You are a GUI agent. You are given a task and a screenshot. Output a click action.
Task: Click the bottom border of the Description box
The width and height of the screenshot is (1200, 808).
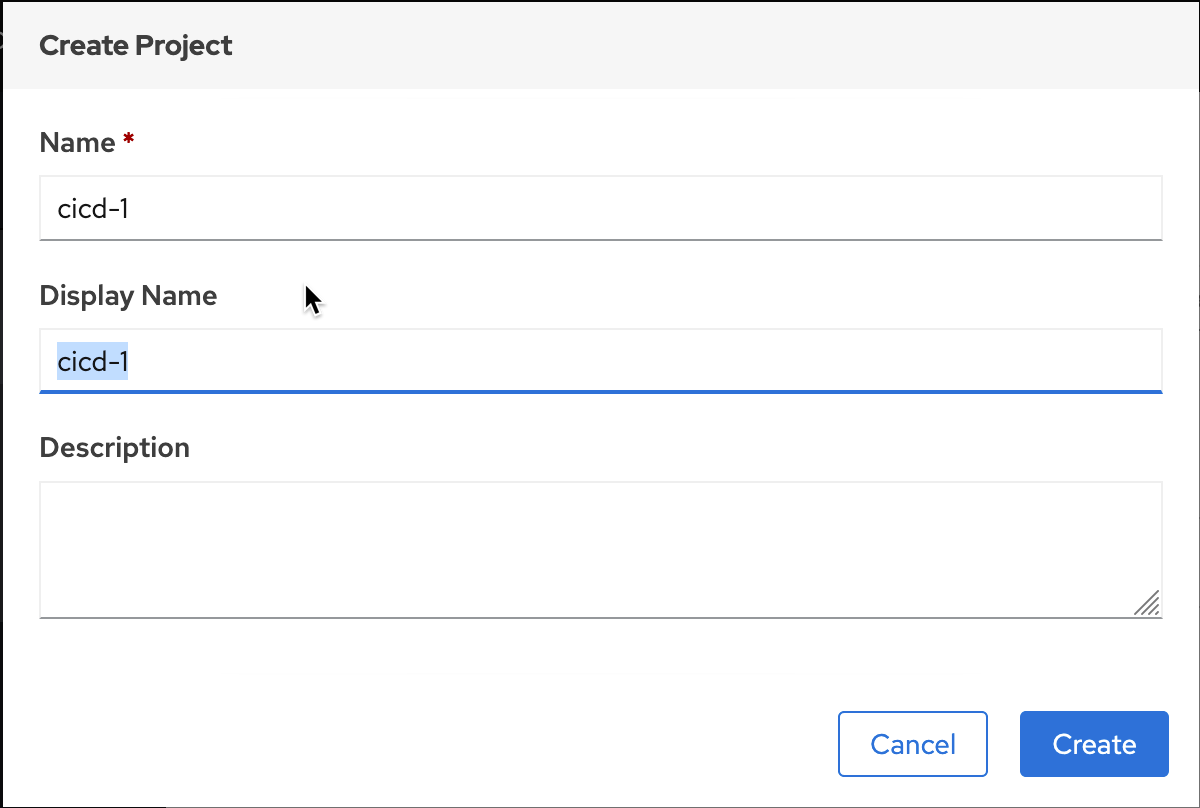(x=601, y=618)
